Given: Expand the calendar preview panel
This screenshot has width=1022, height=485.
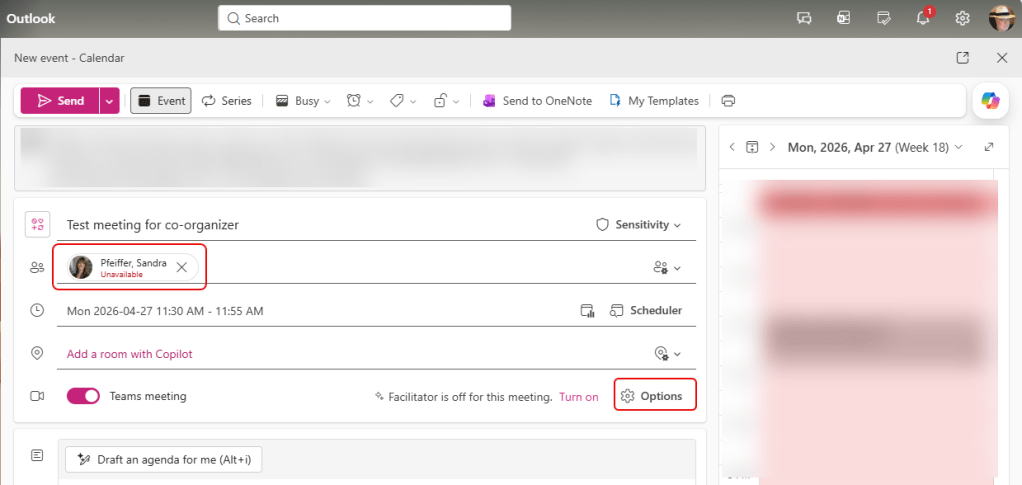Looking at the screenshot, I should (989, 147).
